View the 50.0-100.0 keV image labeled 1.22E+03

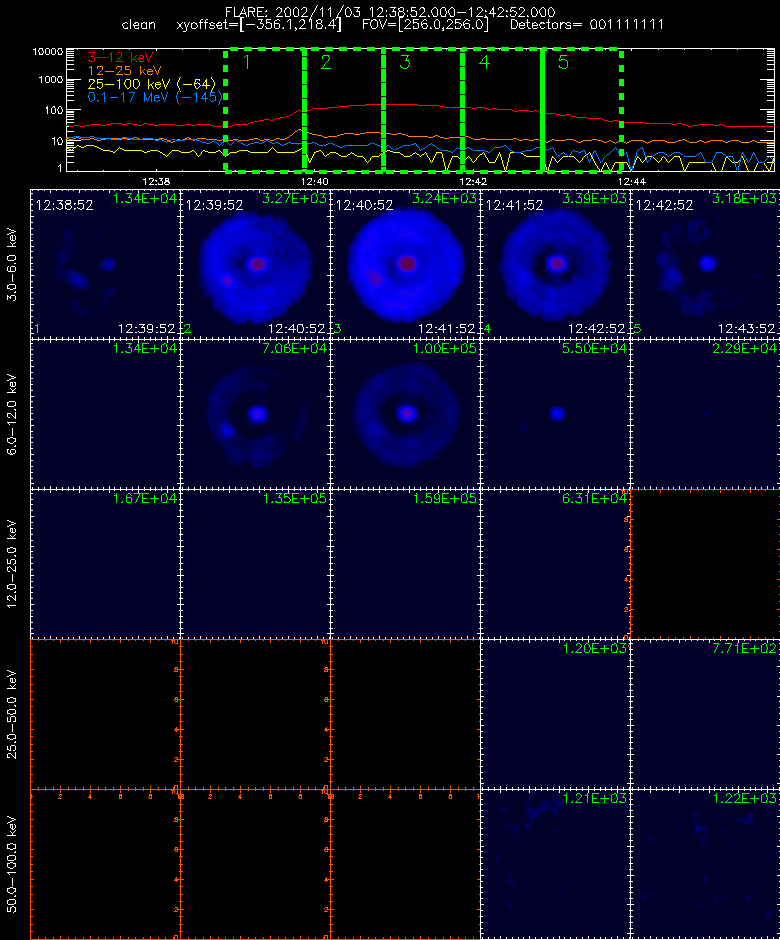pos(705,864)
